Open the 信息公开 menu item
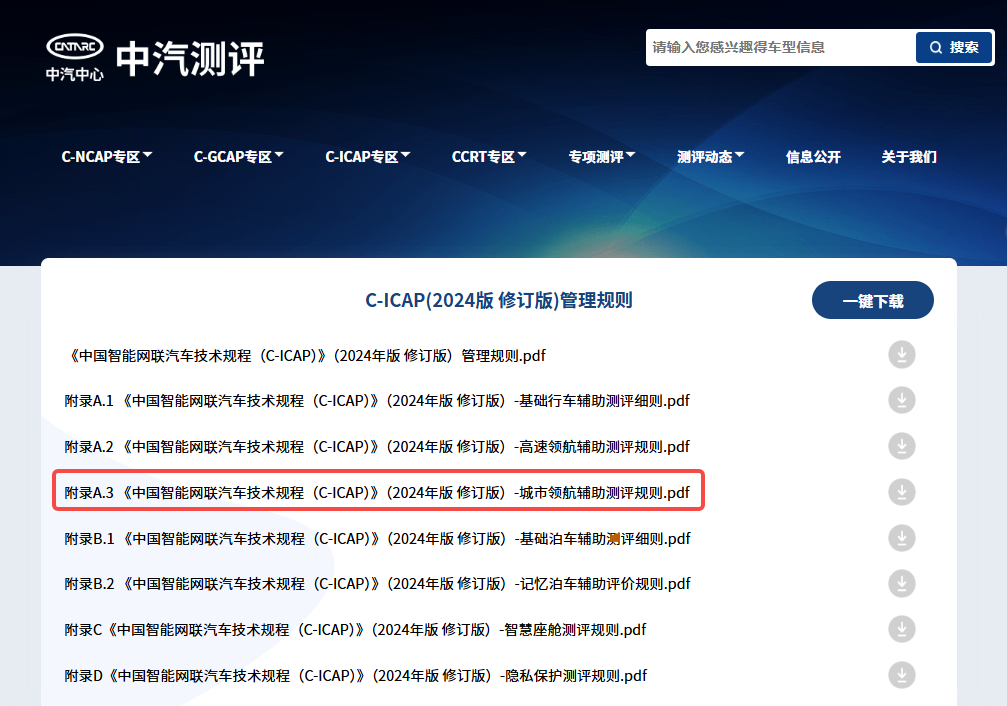This screenshot has height=706, width=1007. [x=813, y=157]
